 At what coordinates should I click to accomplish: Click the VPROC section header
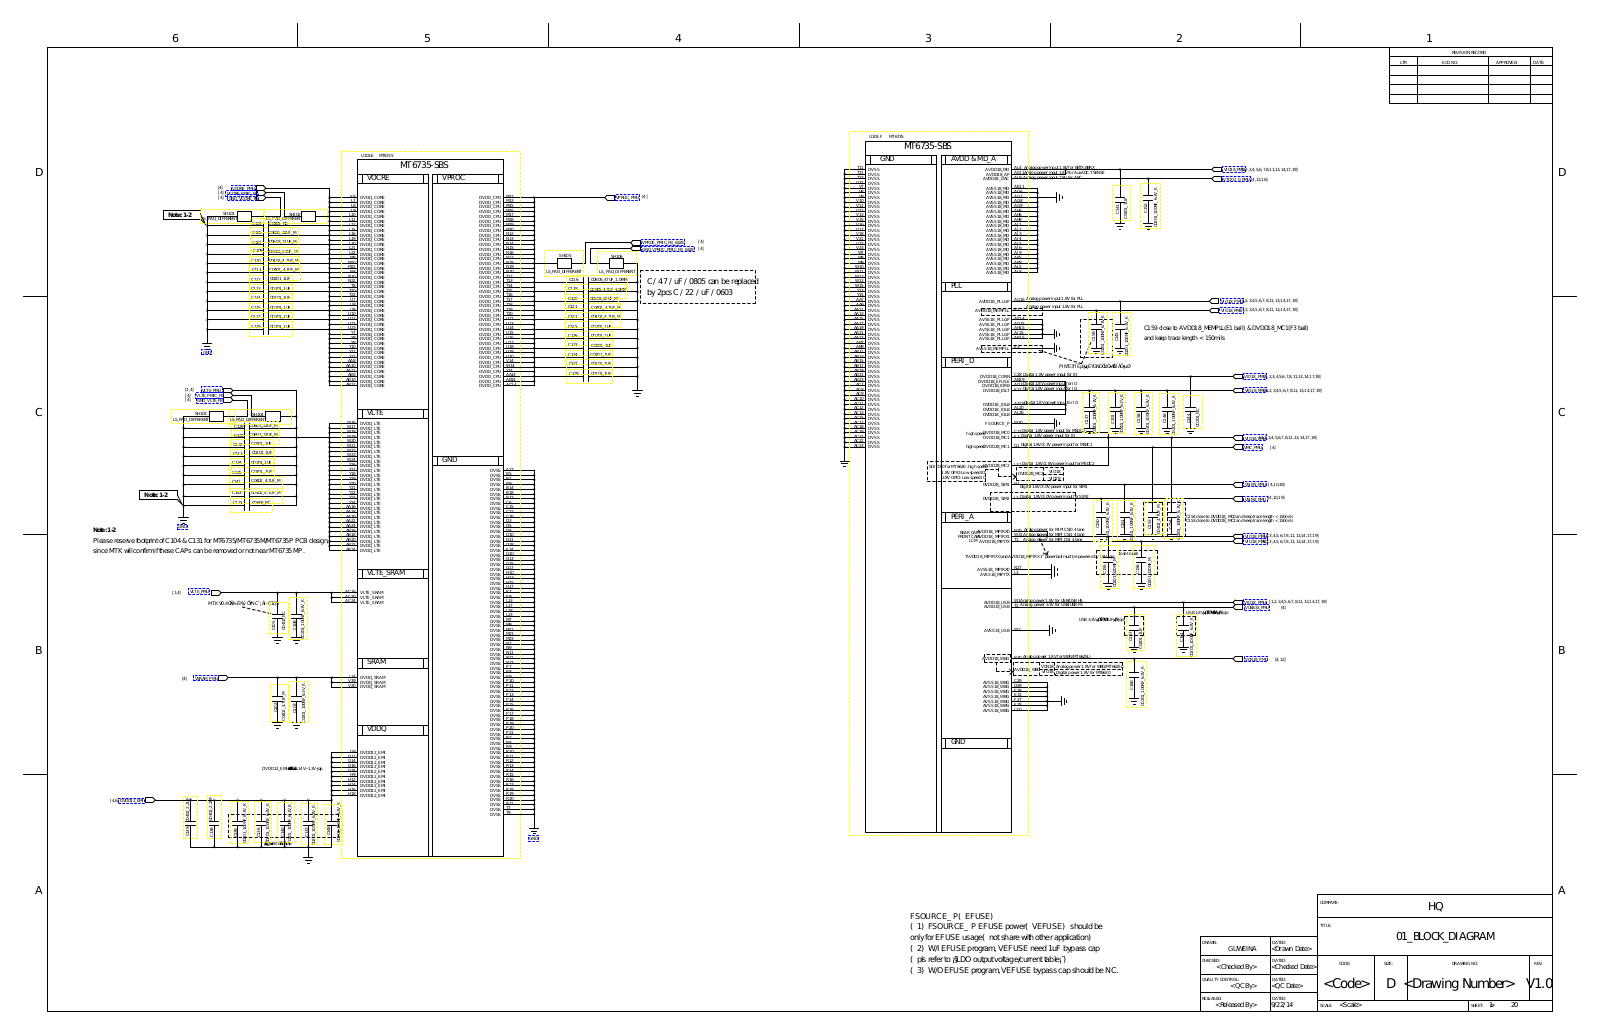[x=453, y=178]
